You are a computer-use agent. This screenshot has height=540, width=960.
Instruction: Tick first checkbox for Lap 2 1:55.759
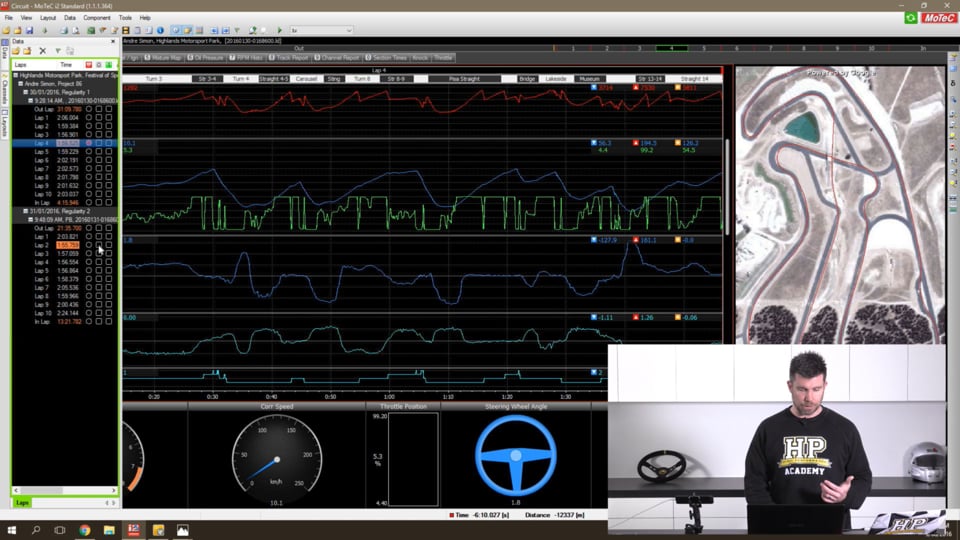(99, 245)
